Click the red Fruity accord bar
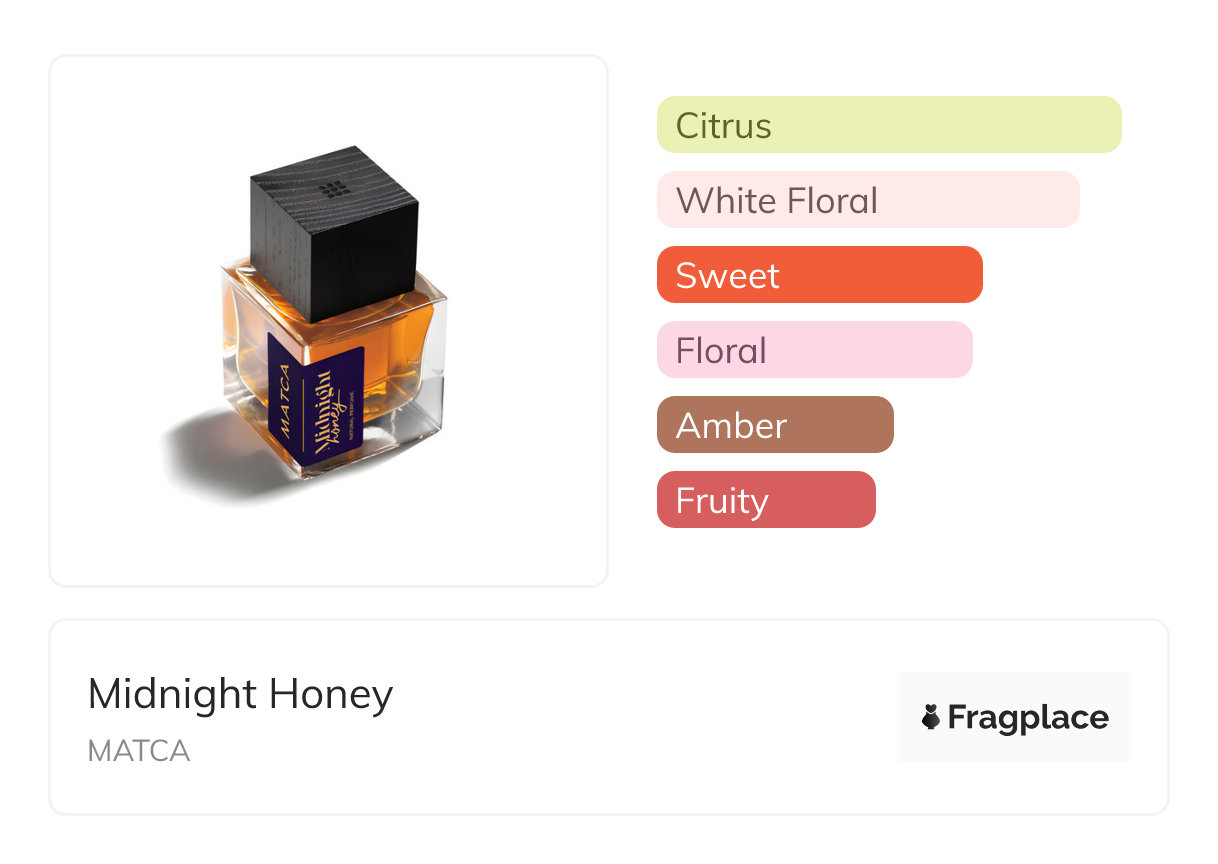Image resolution: width=1218 pixels, height=864 pixels. pos(766,500)
